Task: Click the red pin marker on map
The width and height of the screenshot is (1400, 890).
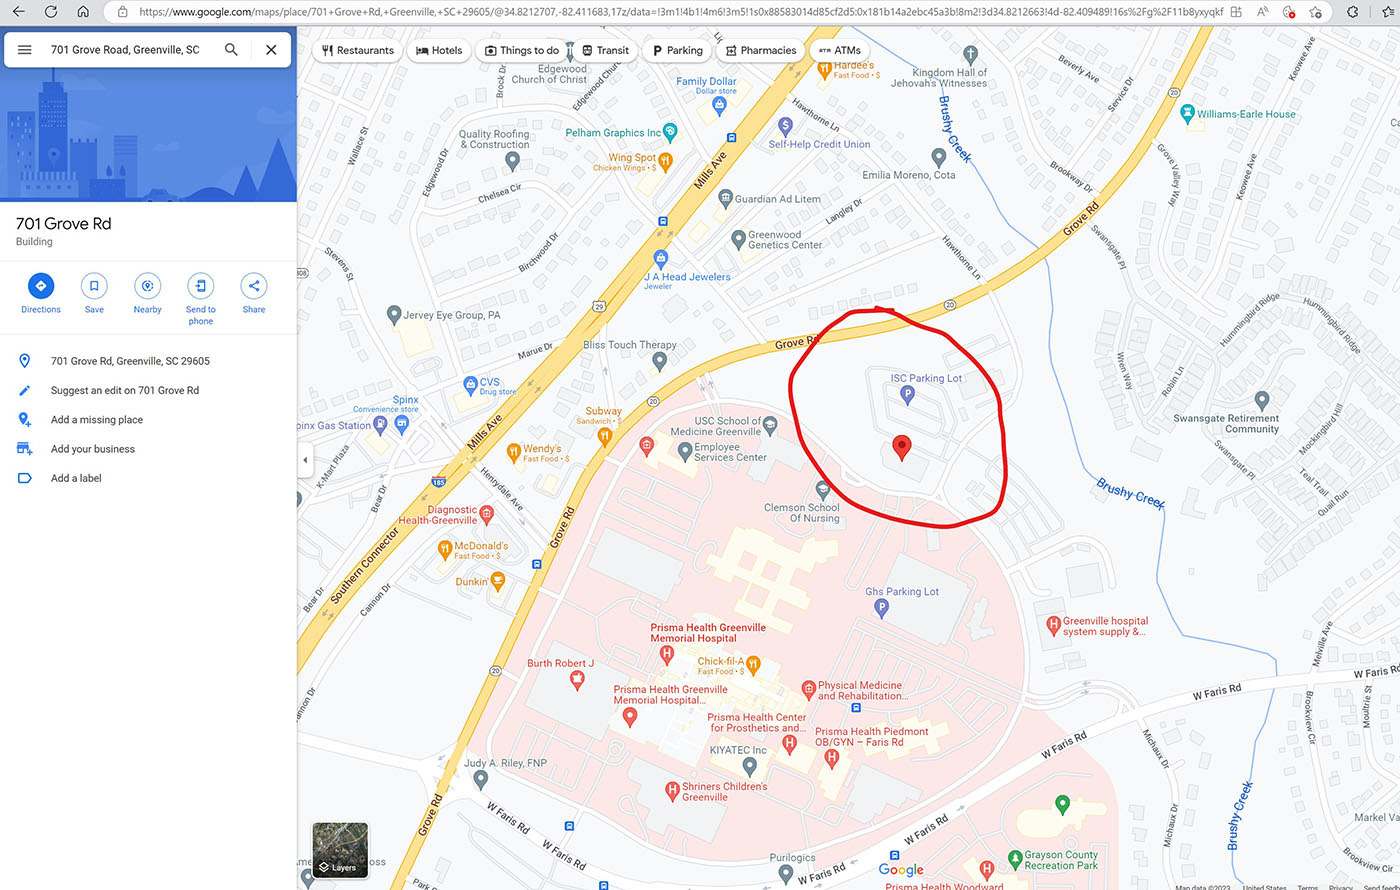Action: 902,448
